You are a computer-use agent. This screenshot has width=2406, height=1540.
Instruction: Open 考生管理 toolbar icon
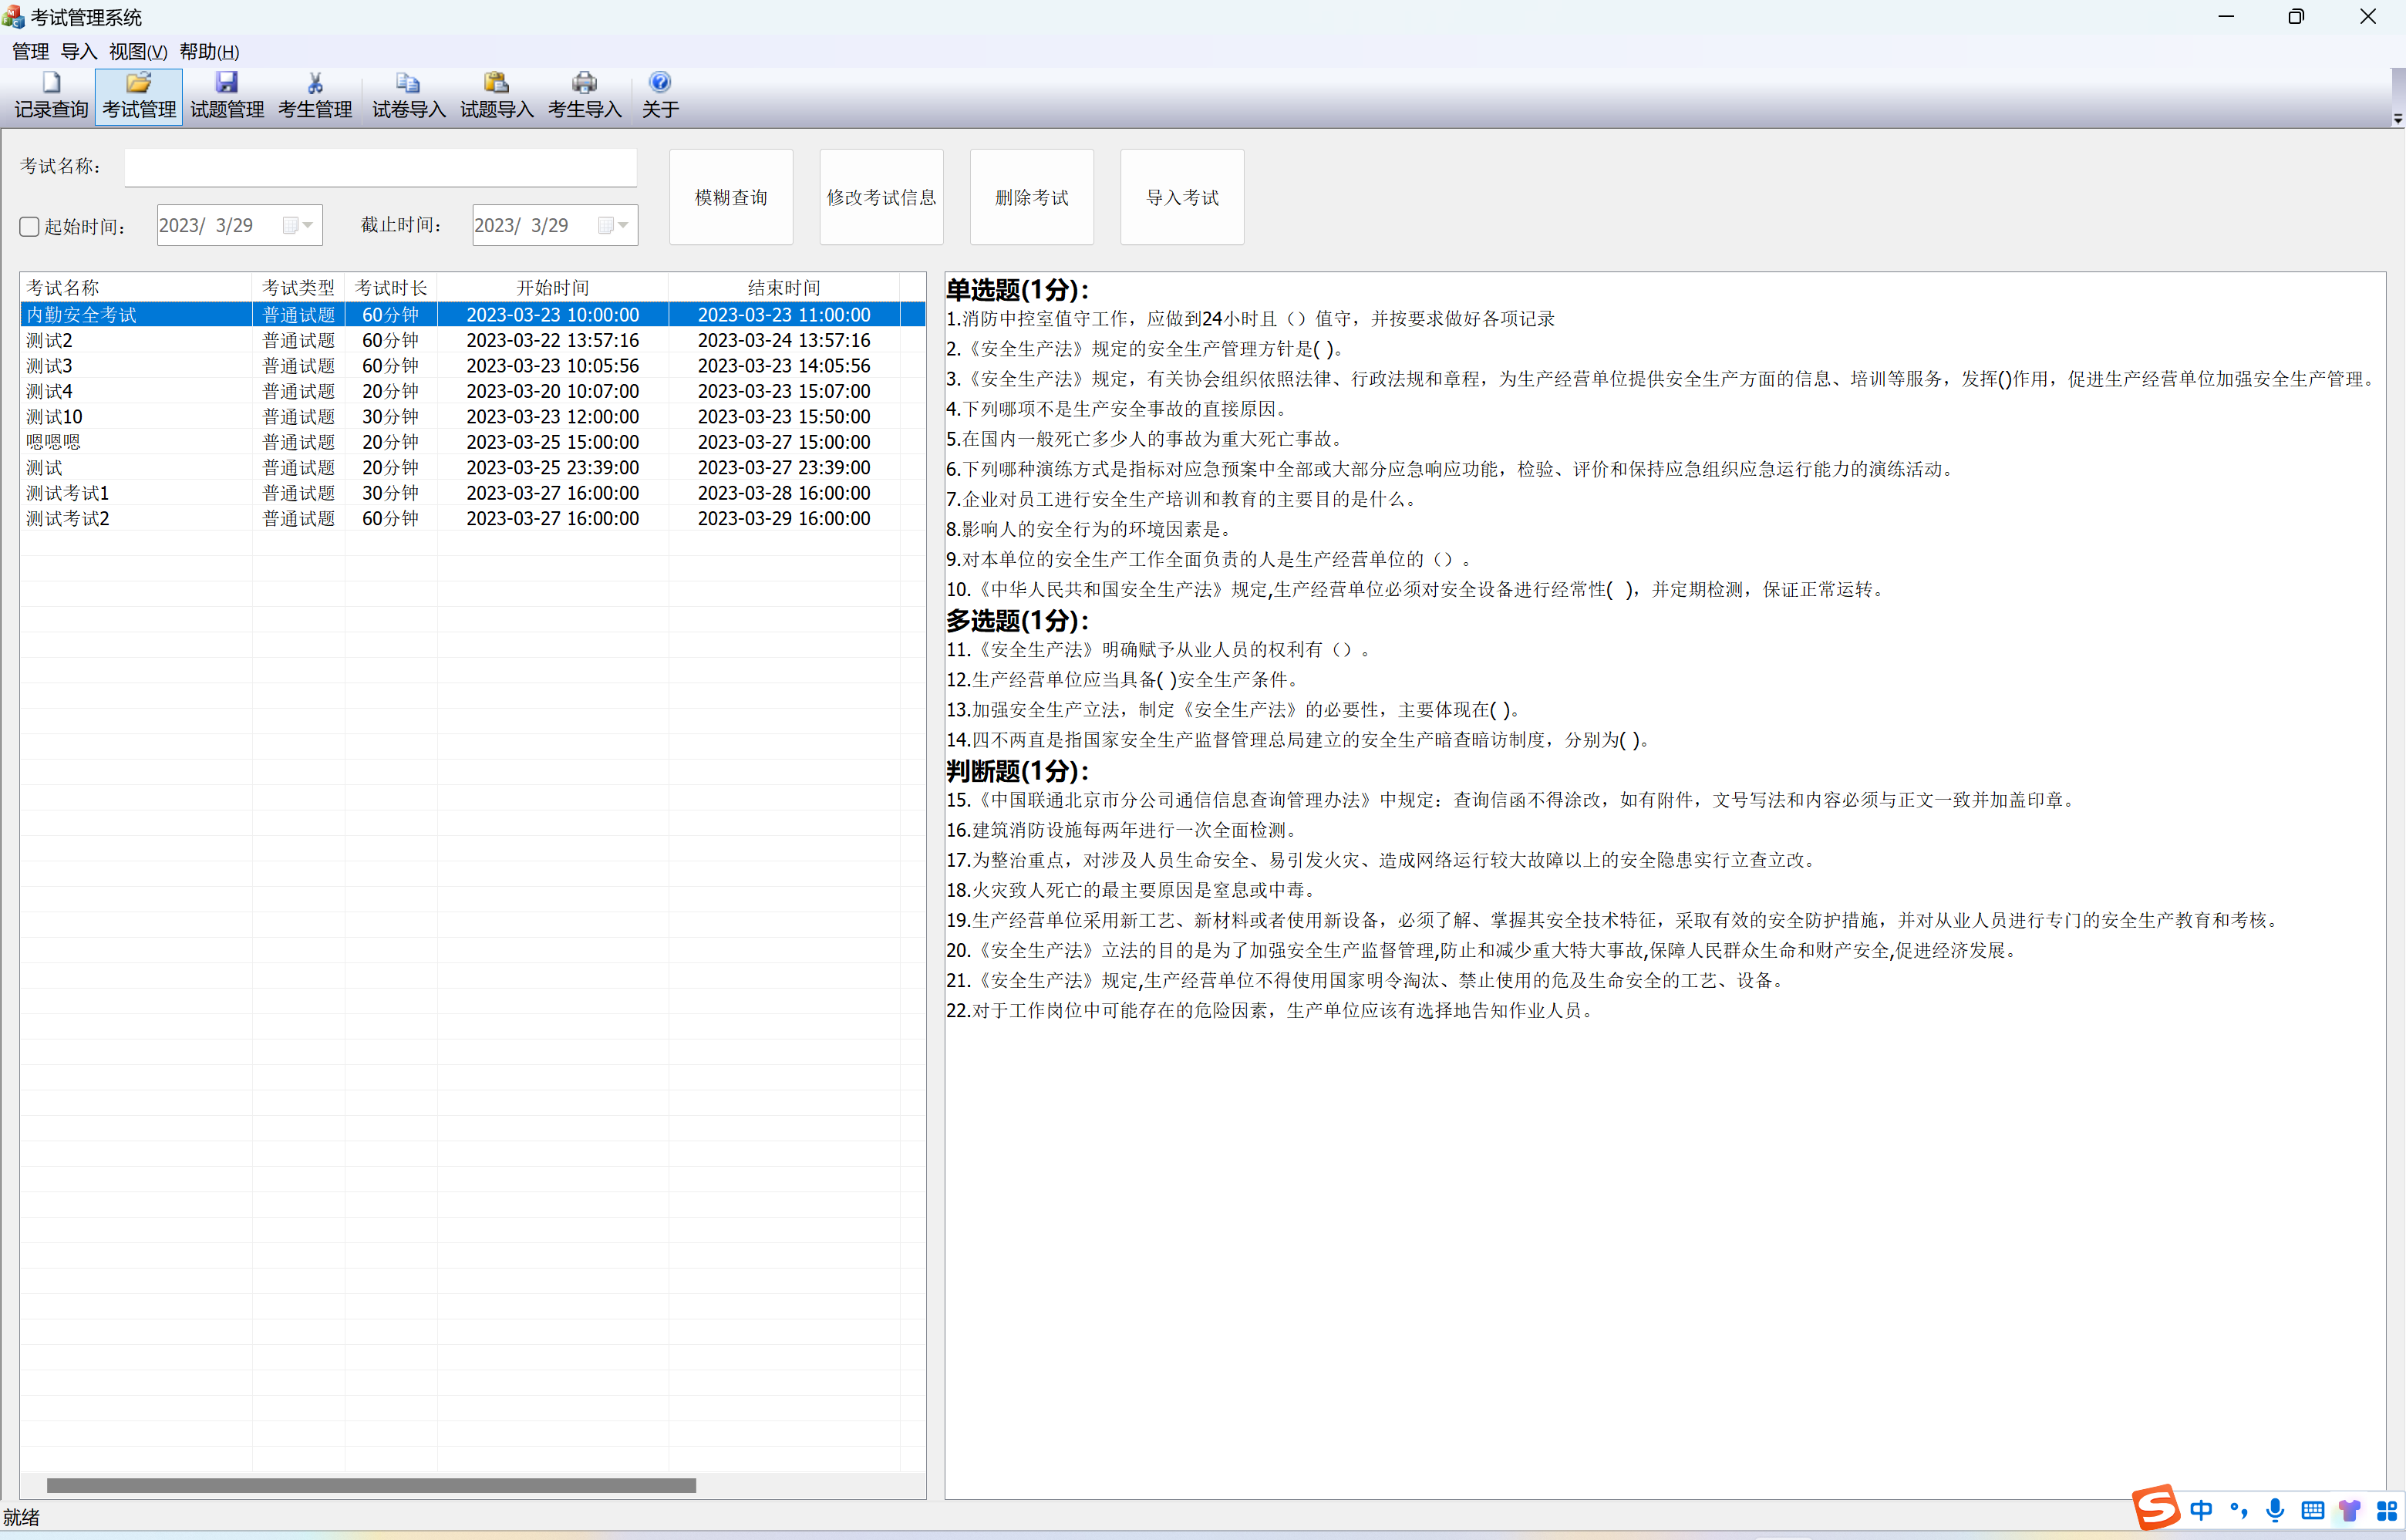point(315,96)
